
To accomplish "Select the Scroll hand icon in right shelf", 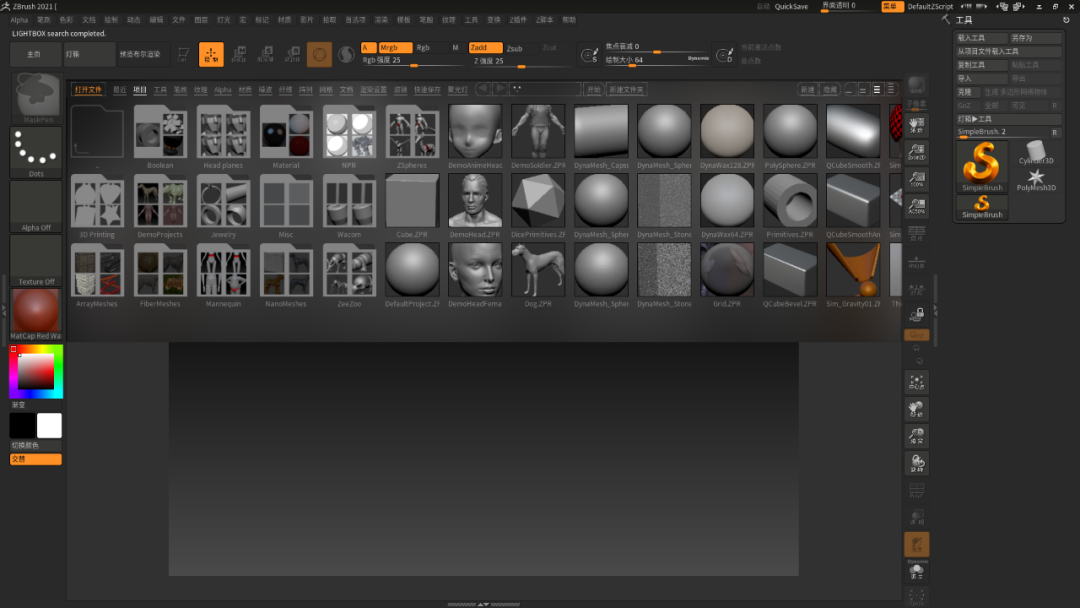I will 916,125.
